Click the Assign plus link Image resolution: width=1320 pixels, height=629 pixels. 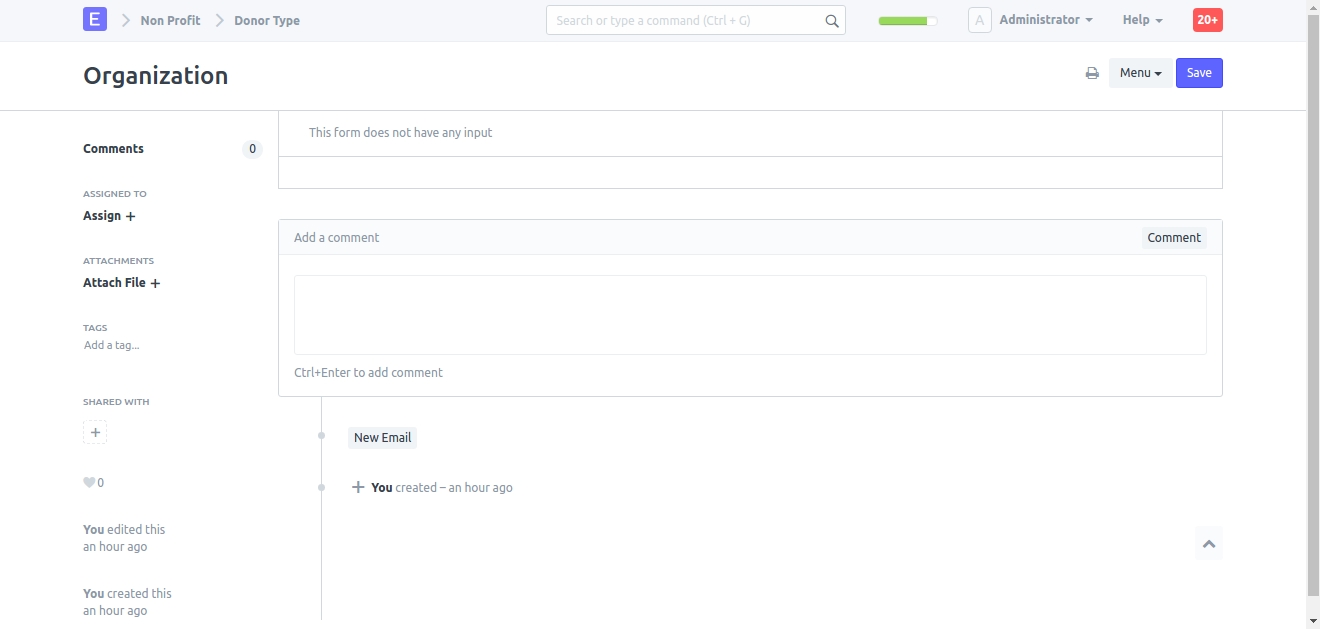tap(109, 216)
